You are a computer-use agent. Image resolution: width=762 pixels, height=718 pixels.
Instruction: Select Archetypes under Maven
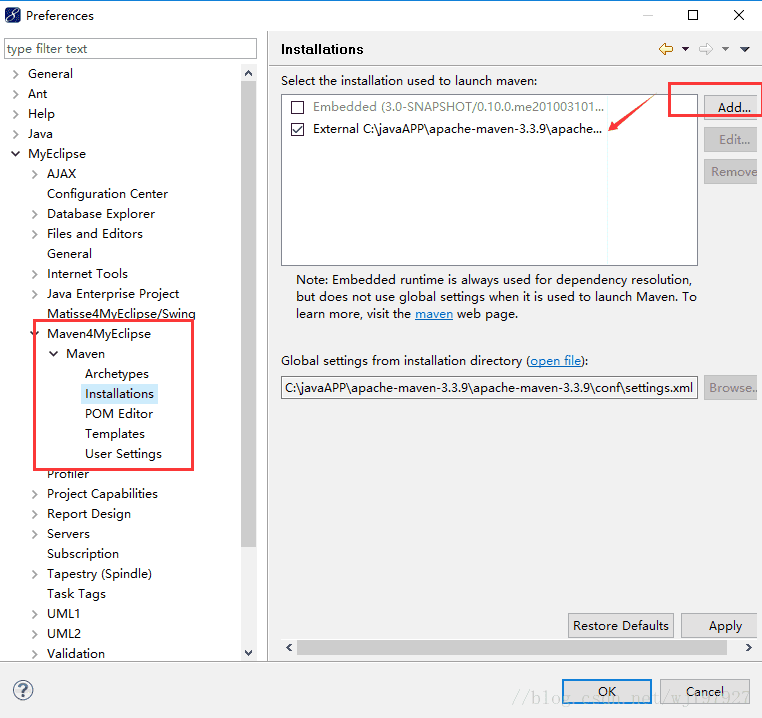(x=117, y=374)
